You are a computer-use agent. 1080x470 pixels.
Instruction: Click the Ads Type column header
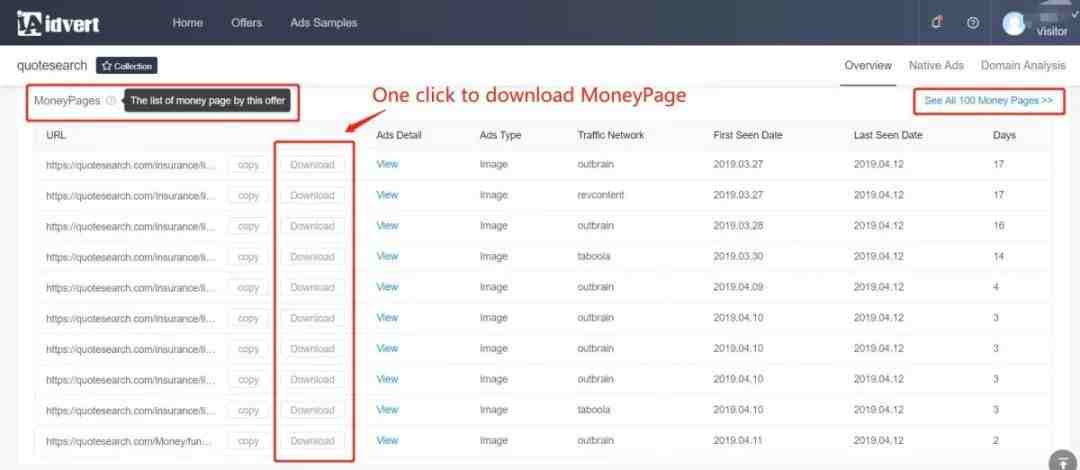pos(500,136)
